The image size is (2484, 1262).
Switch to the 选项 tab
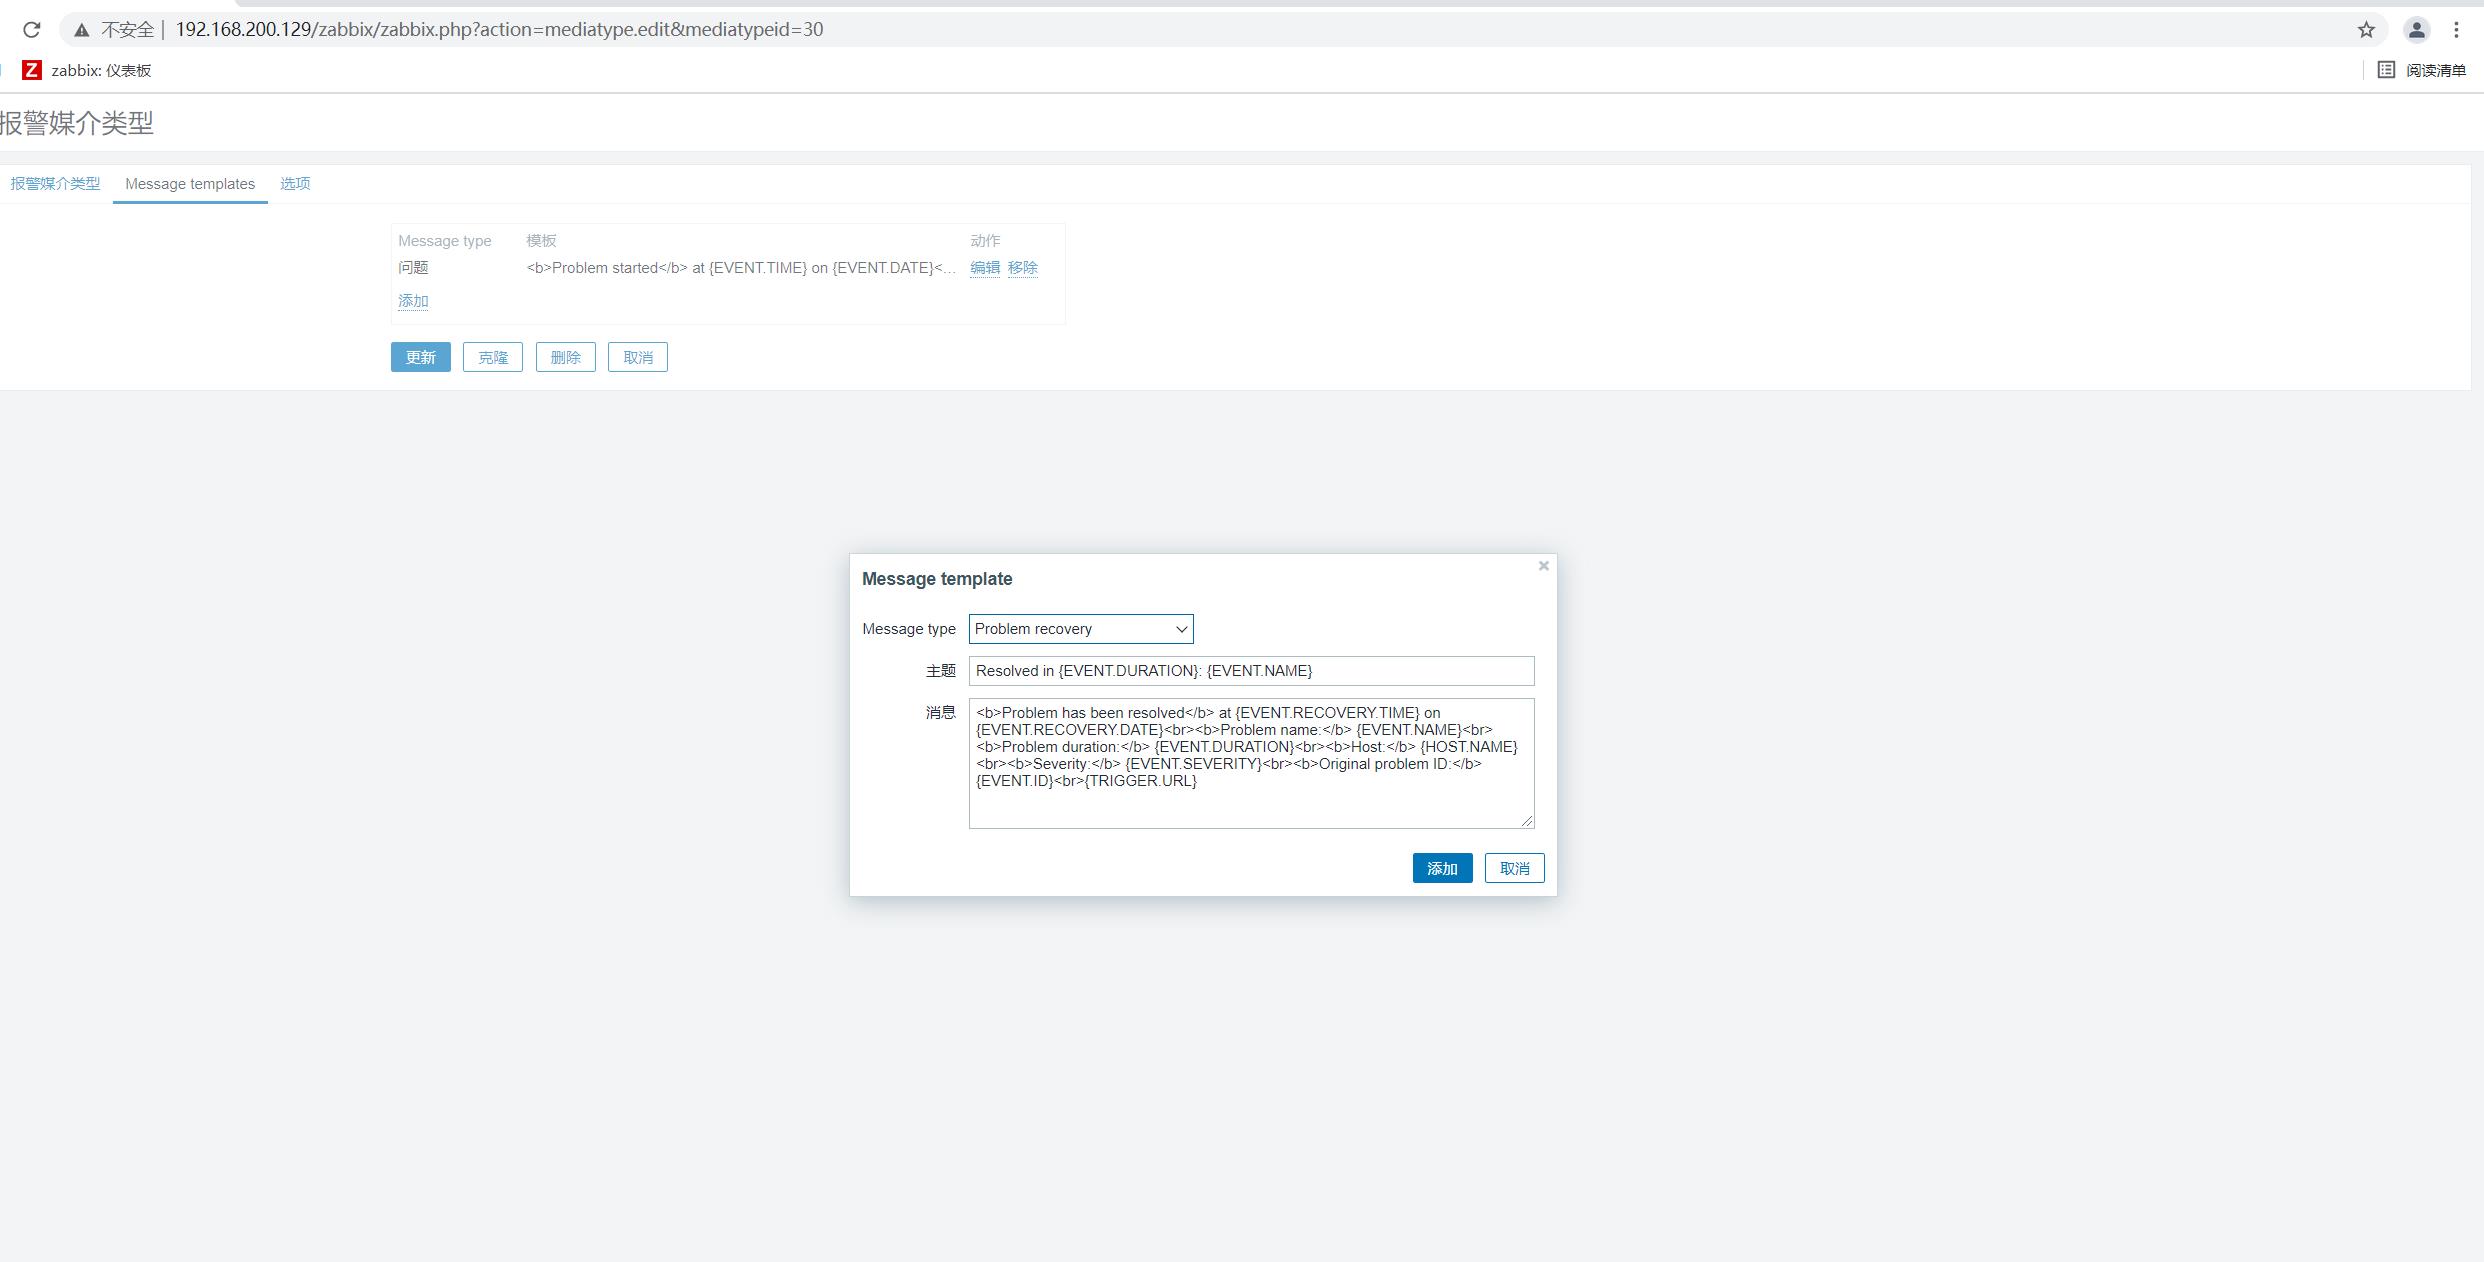point(295,184)
